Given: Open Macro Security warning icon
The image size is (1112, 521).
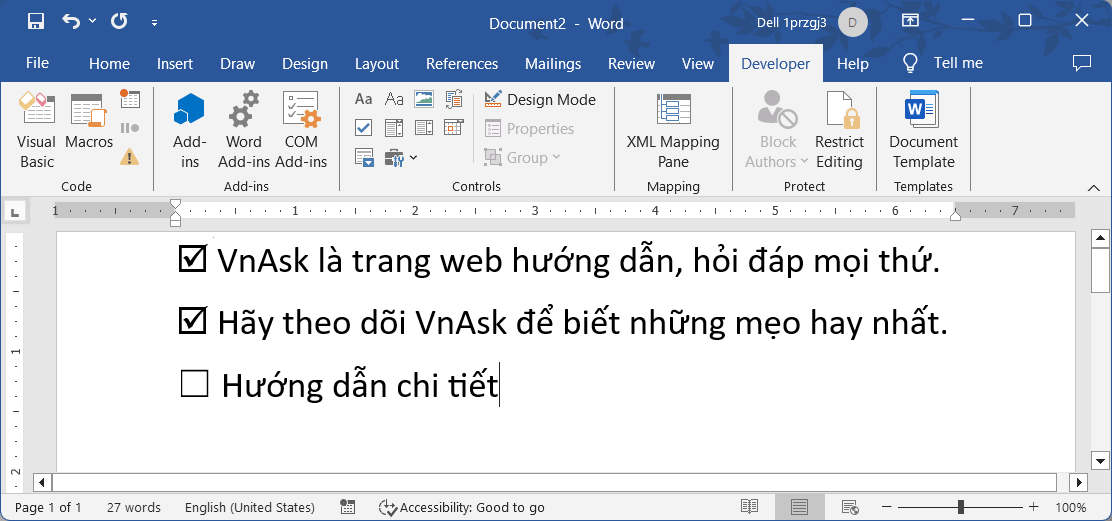Looking at the screenshot, I should click(x=130, y=157).
